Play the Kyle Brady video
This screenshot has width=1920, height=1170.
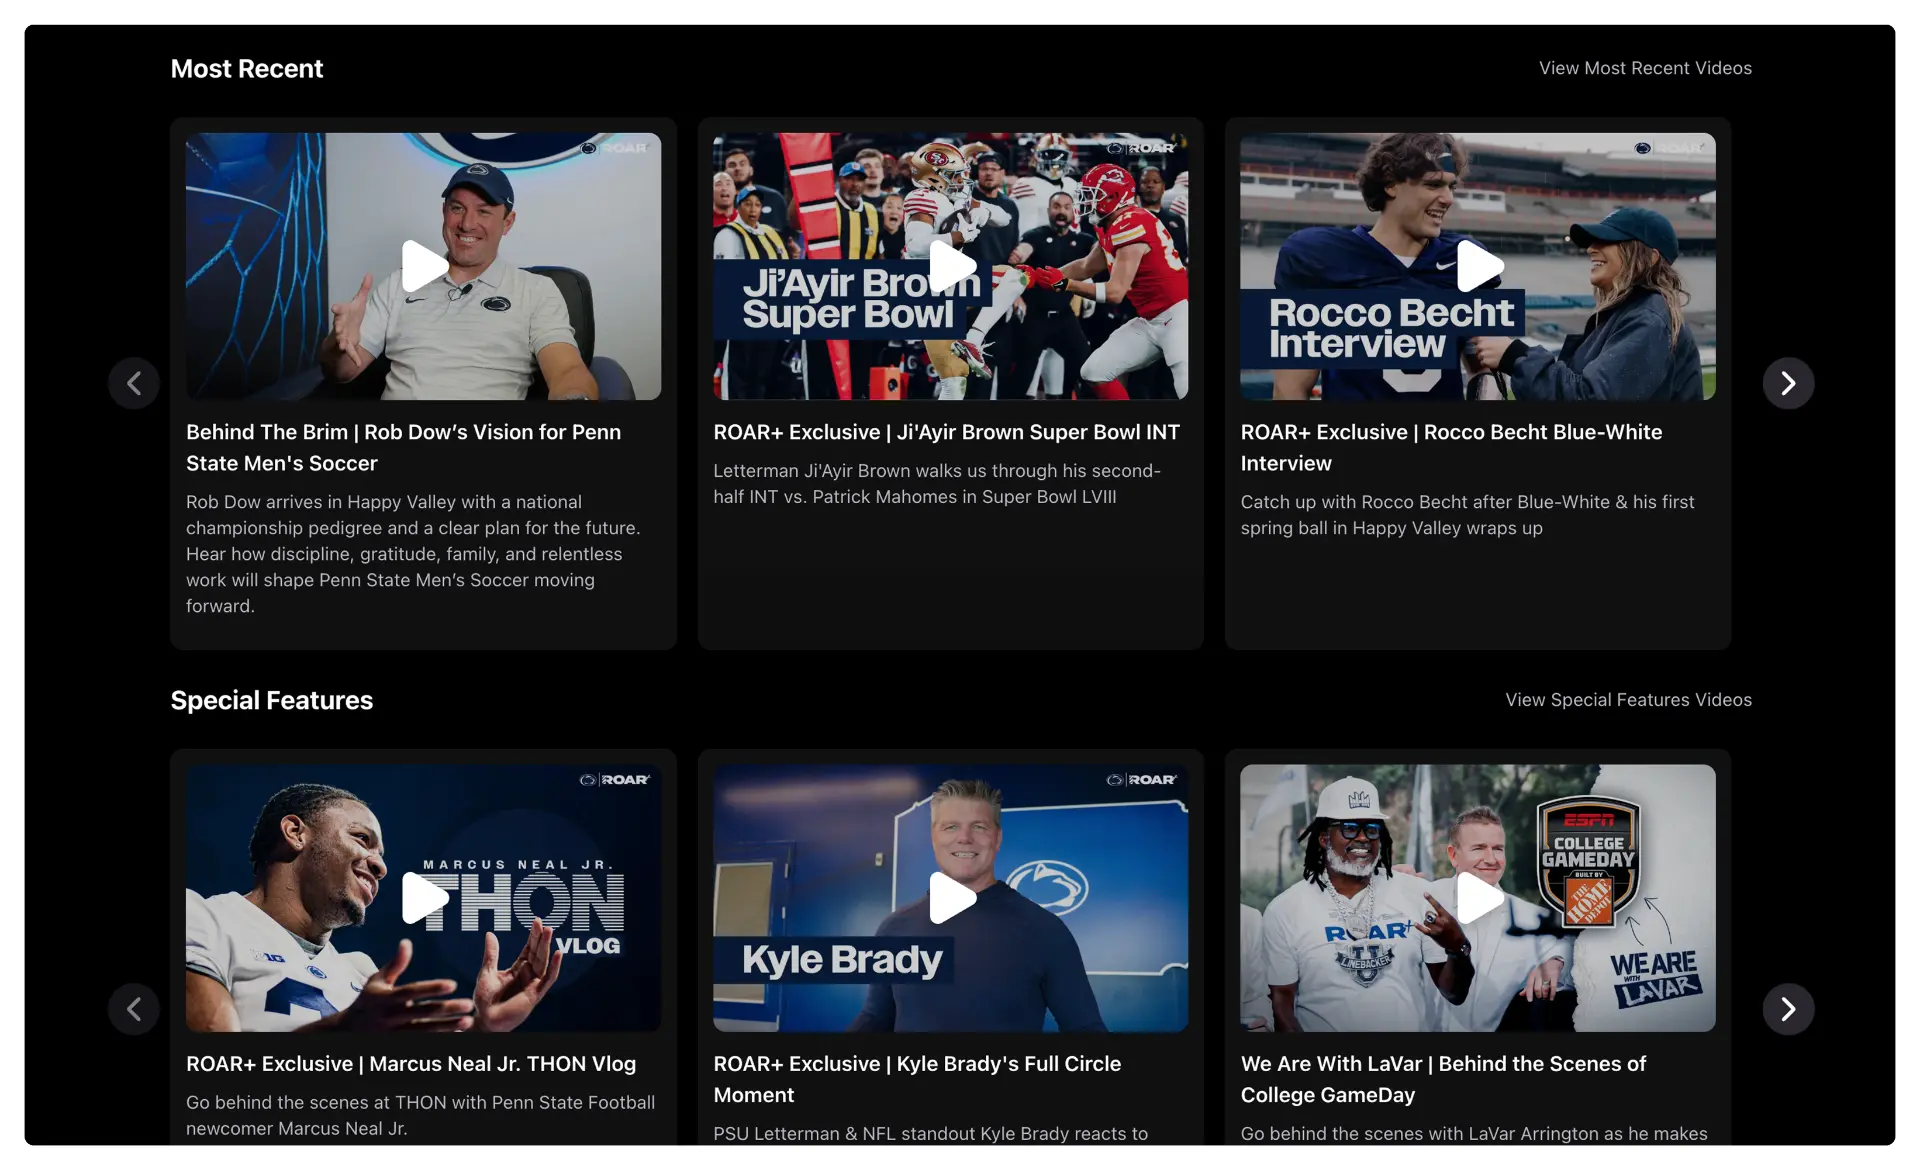[952, 898]
